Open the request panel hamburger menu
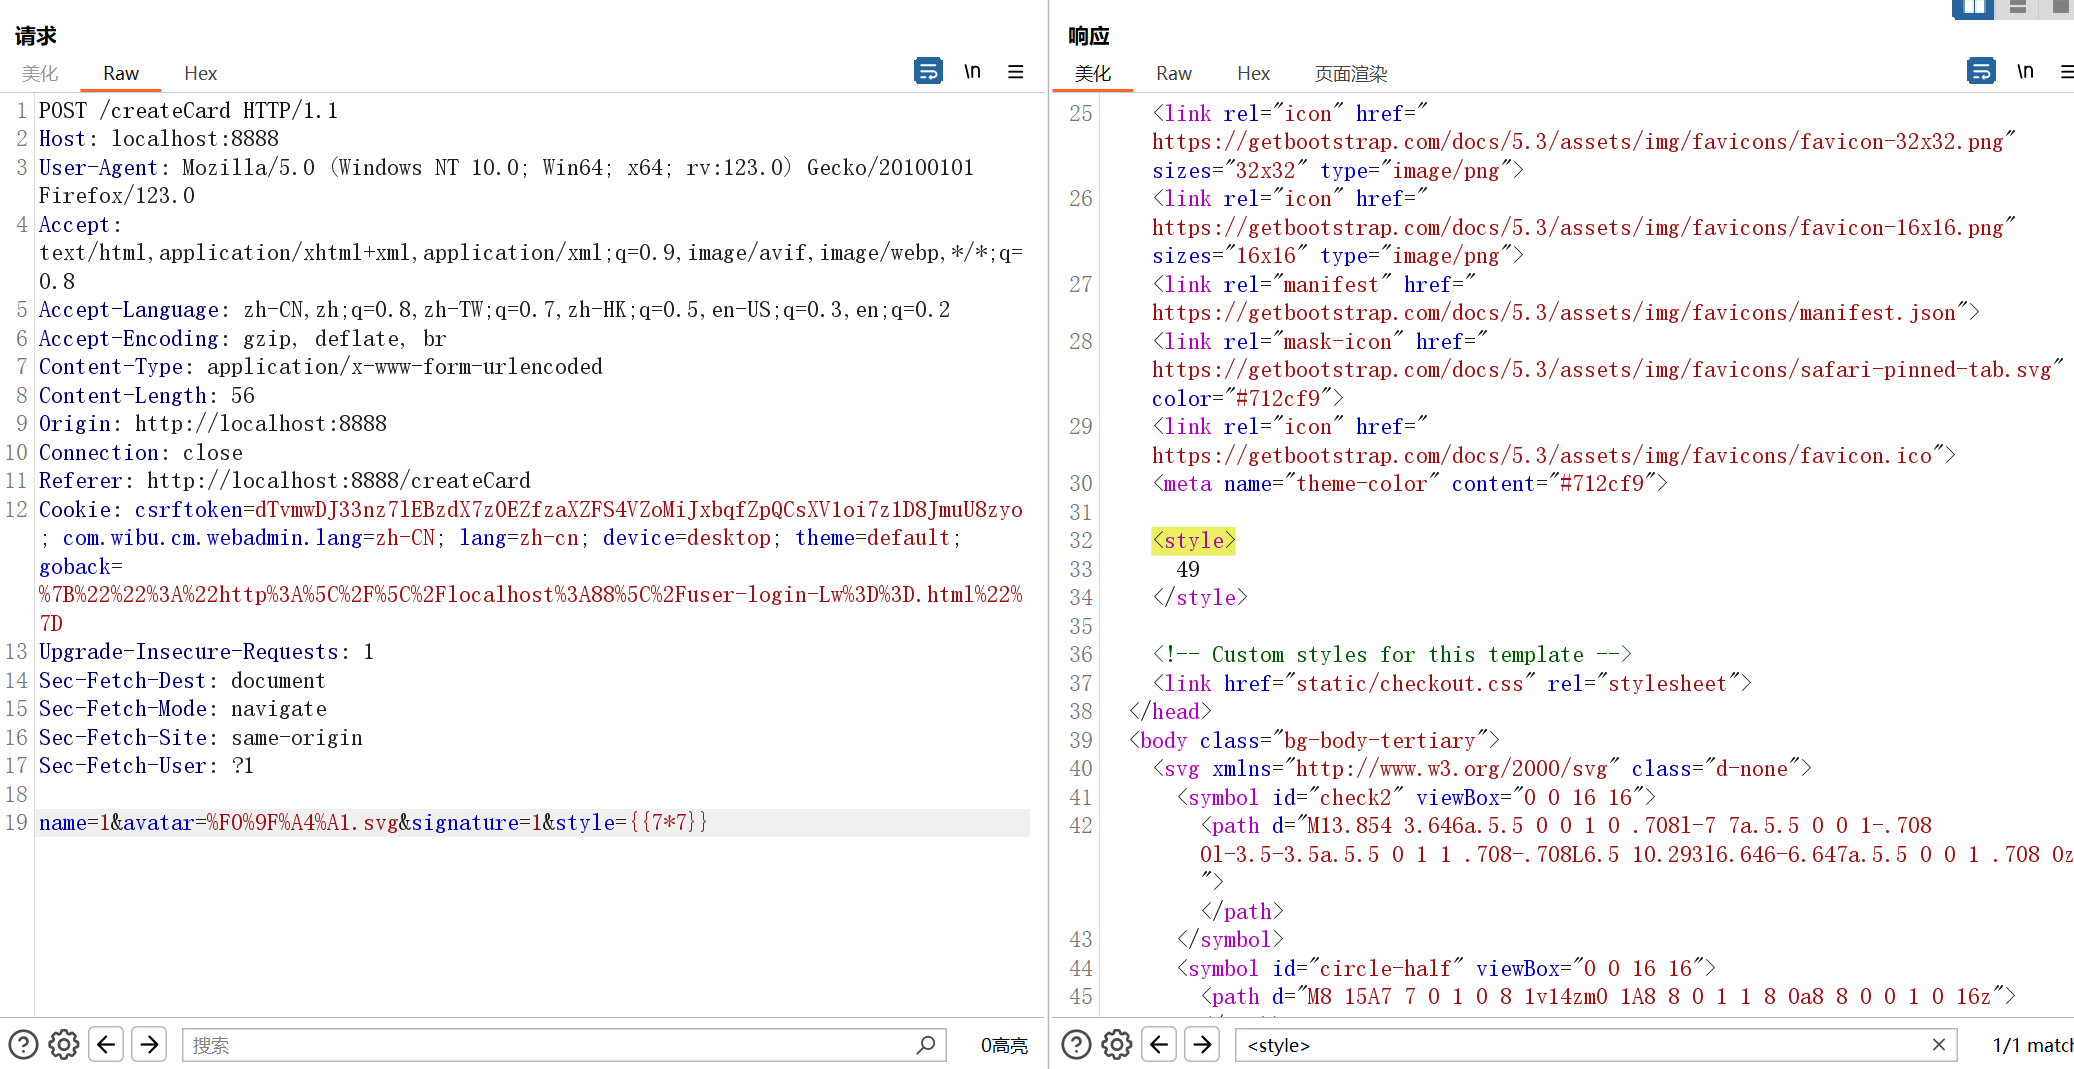Screen dimensions: 2074x1069 pos(1016,71)
